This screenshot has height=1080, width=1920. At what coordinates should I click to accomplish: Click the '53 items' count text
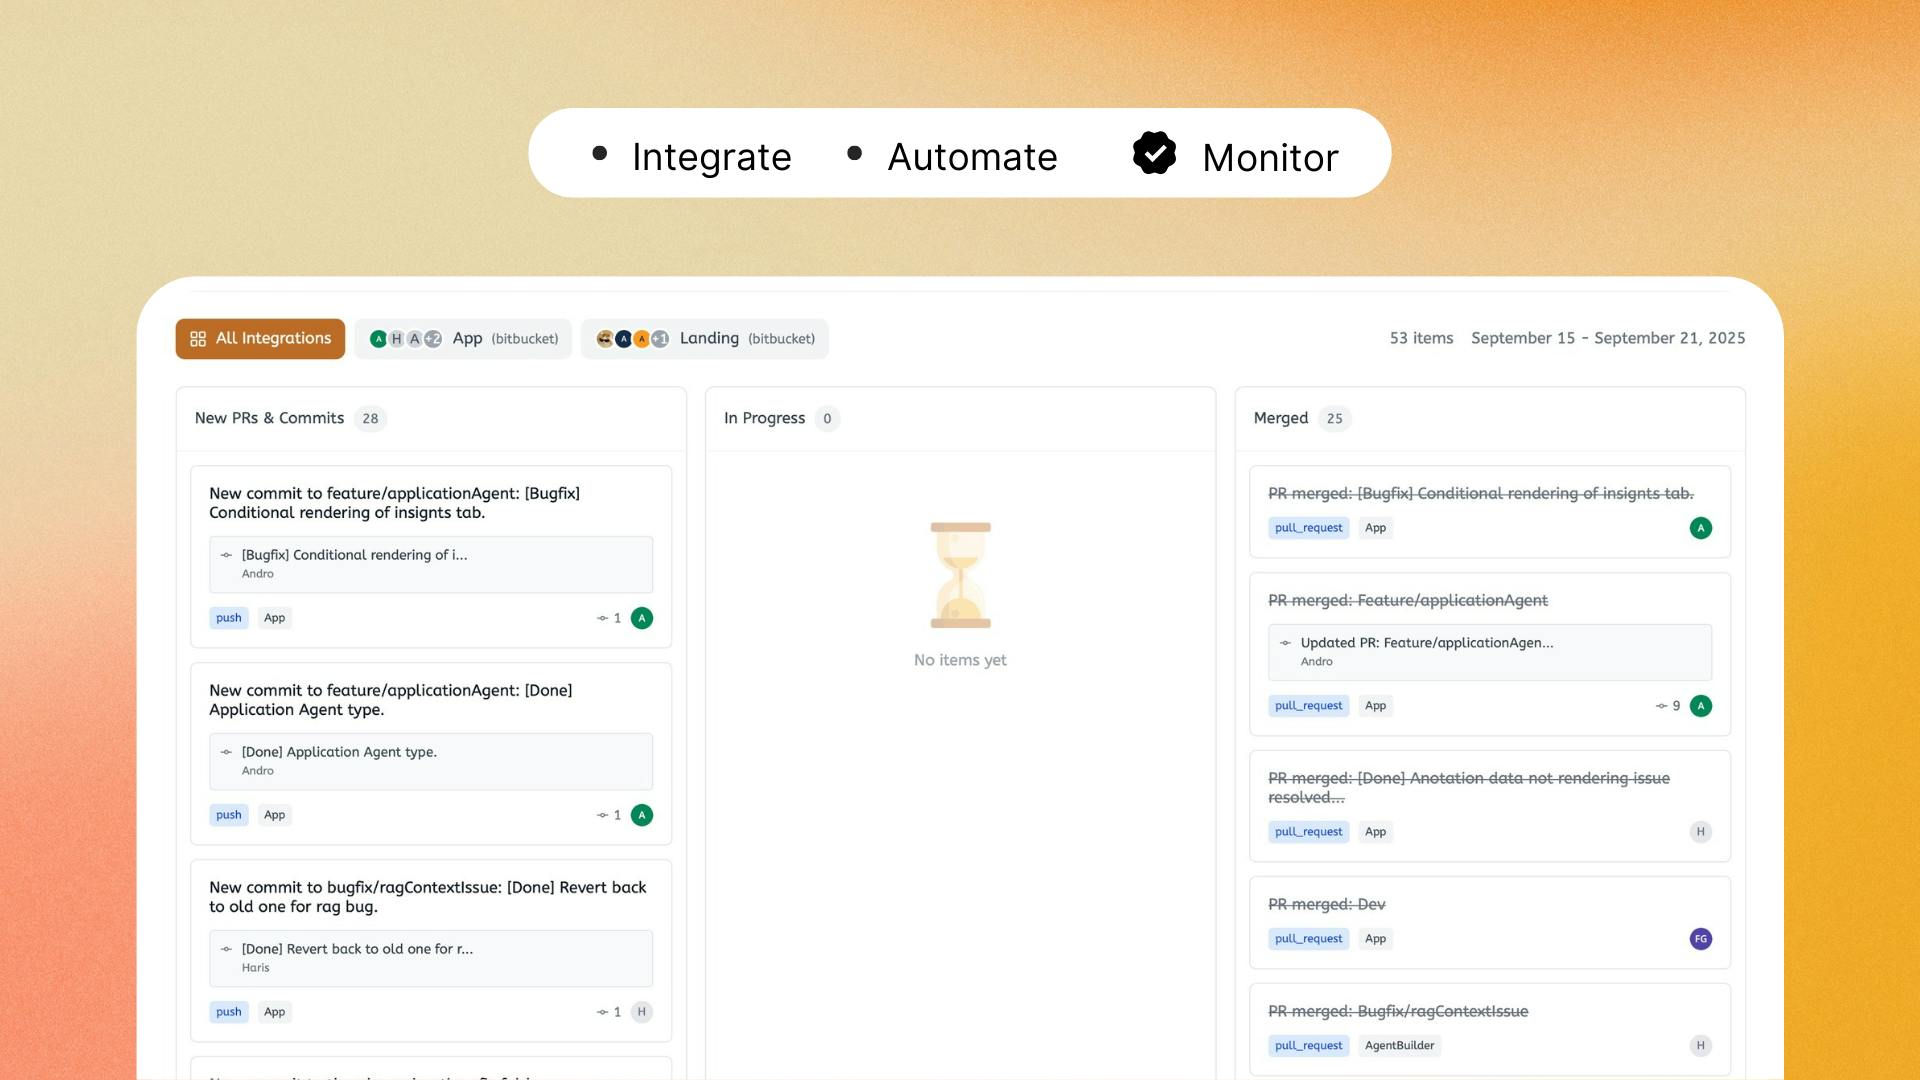1421,338
